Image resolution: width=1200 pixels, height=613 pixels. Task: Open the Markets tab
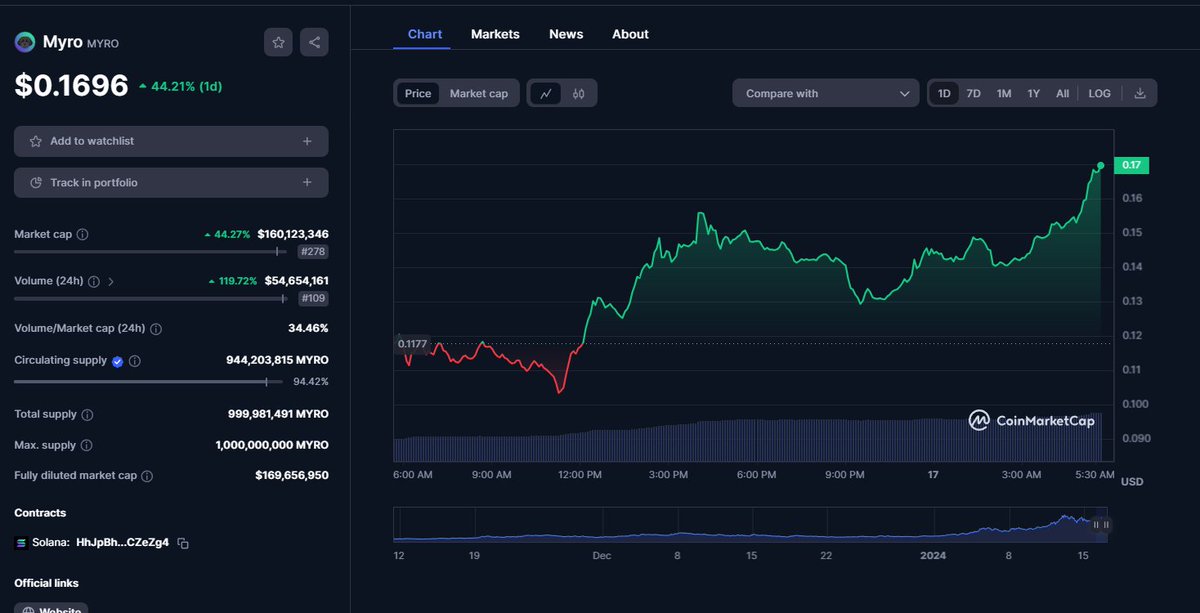pyautogui.click(x=495, y=34)
